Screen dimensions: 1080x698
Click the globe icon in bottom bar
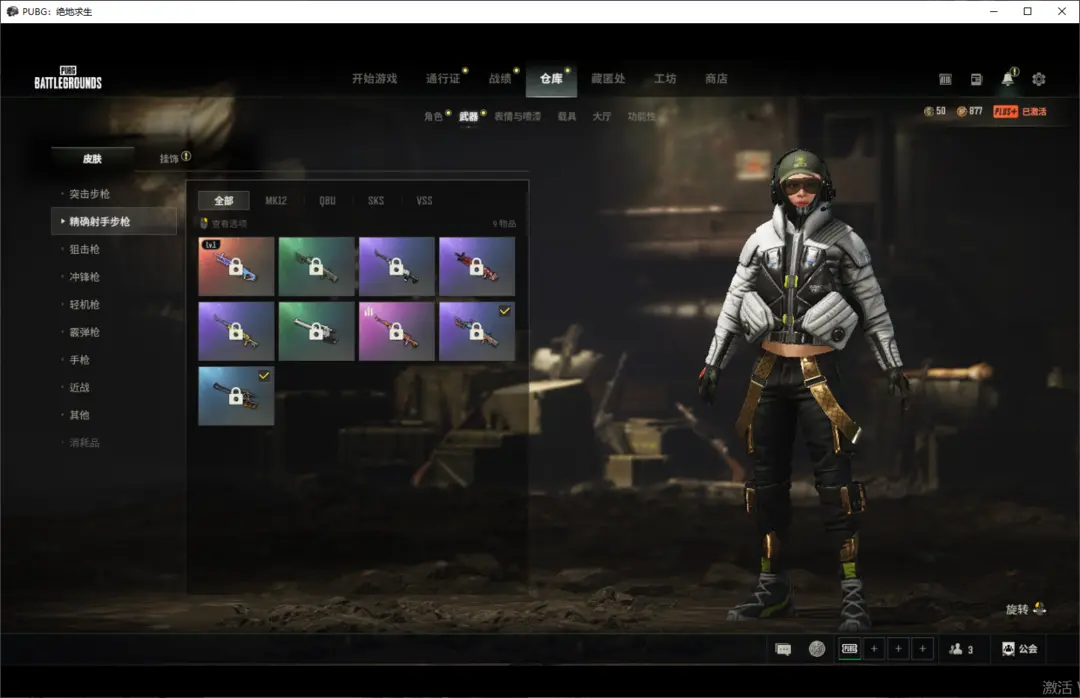pos(817,649)
